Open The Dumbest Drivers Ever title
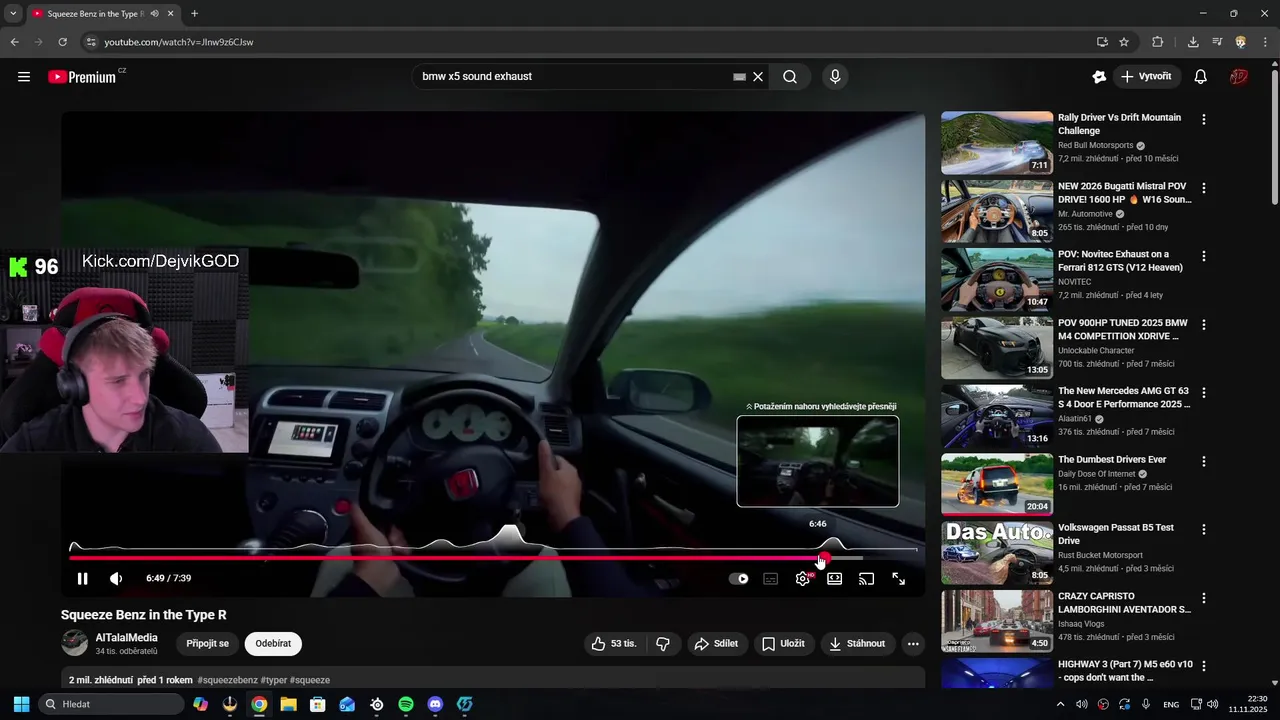The width and height of the screenshot is (1280, 720). tap(1112, 460)
